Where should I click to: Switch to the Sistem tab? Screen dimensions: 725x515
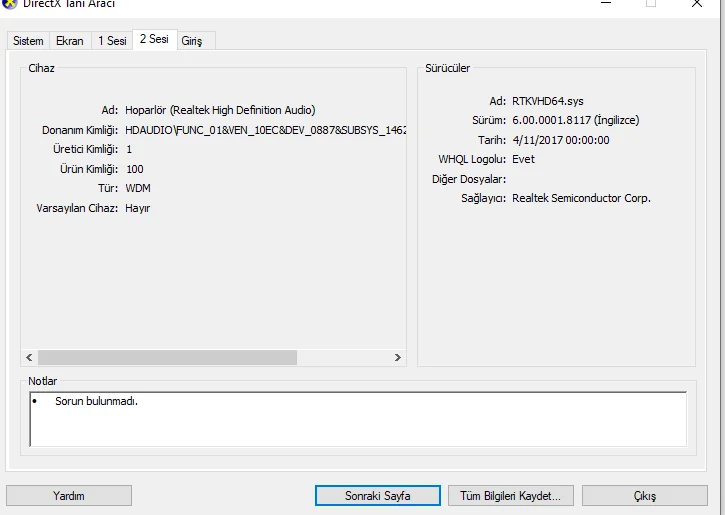tap(28, 41)
